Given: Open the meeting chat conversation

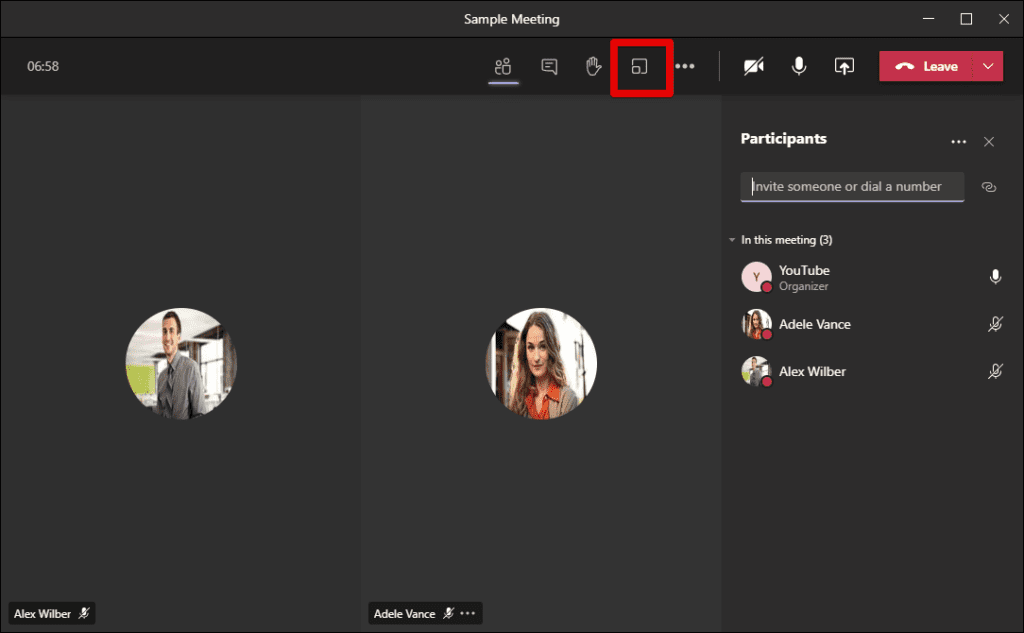Looking at the screenshot, I should point(549,67).
